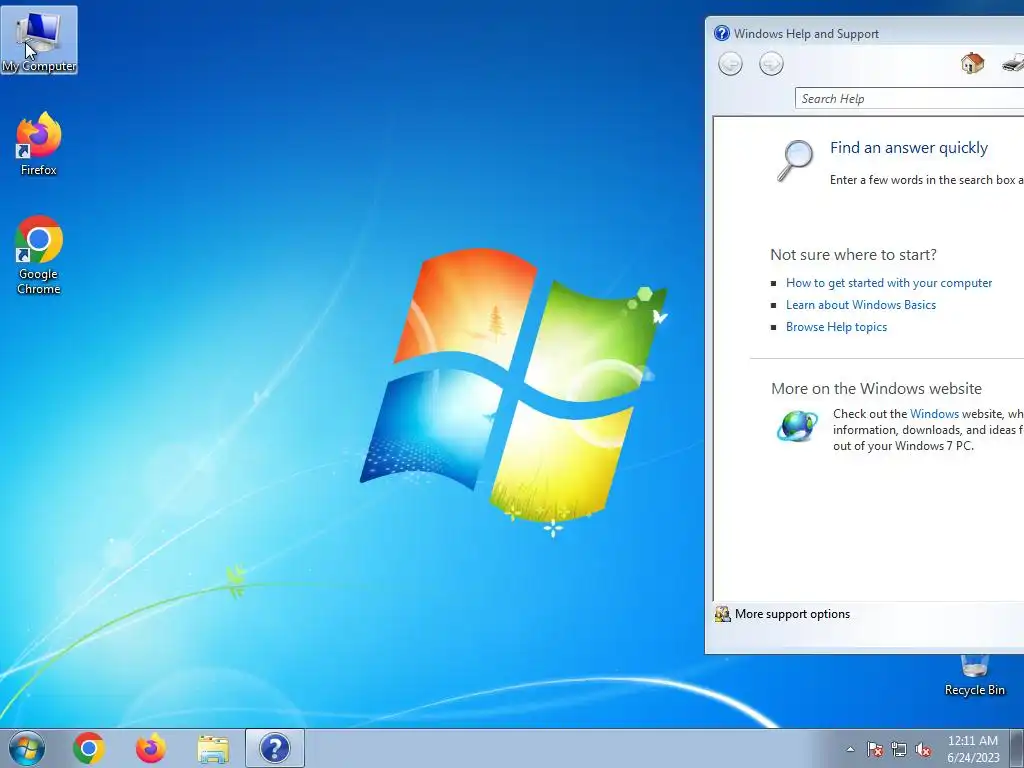
Task: Focus the Search Help input field
Action: 909,99
